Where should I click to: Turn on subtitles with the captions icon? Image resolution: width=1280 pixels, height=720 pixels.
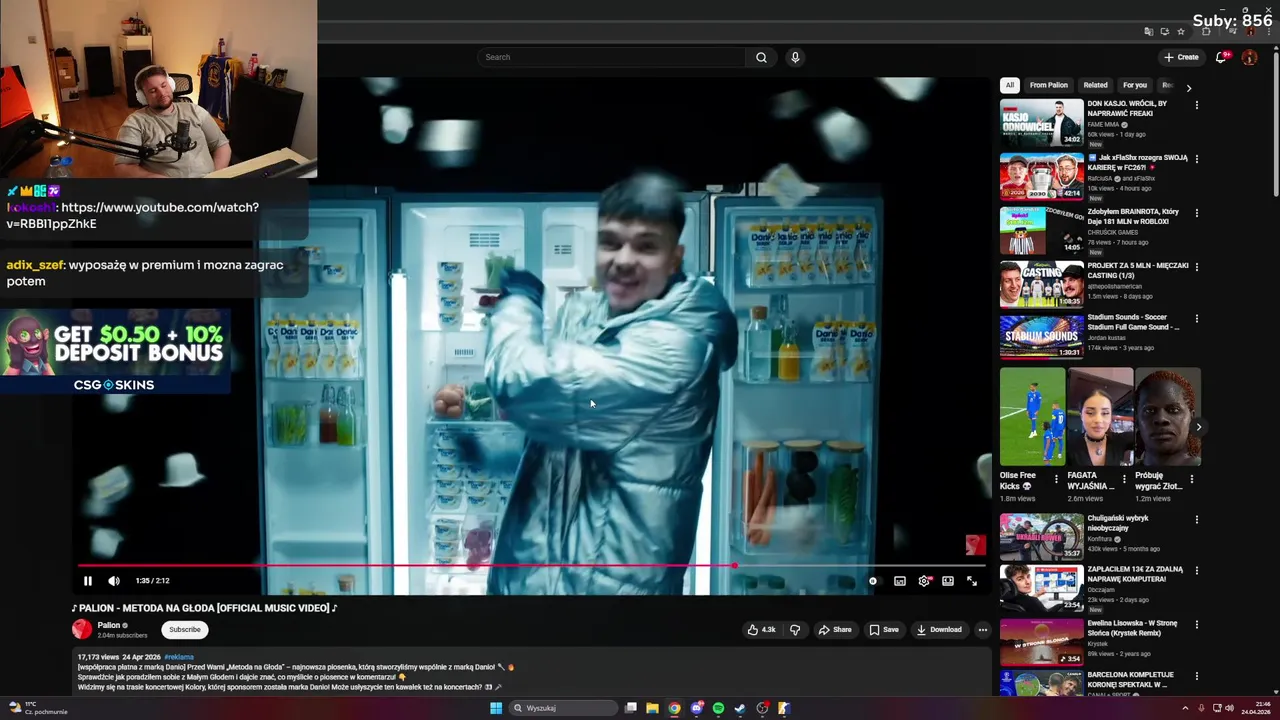[x=900, y=581]
